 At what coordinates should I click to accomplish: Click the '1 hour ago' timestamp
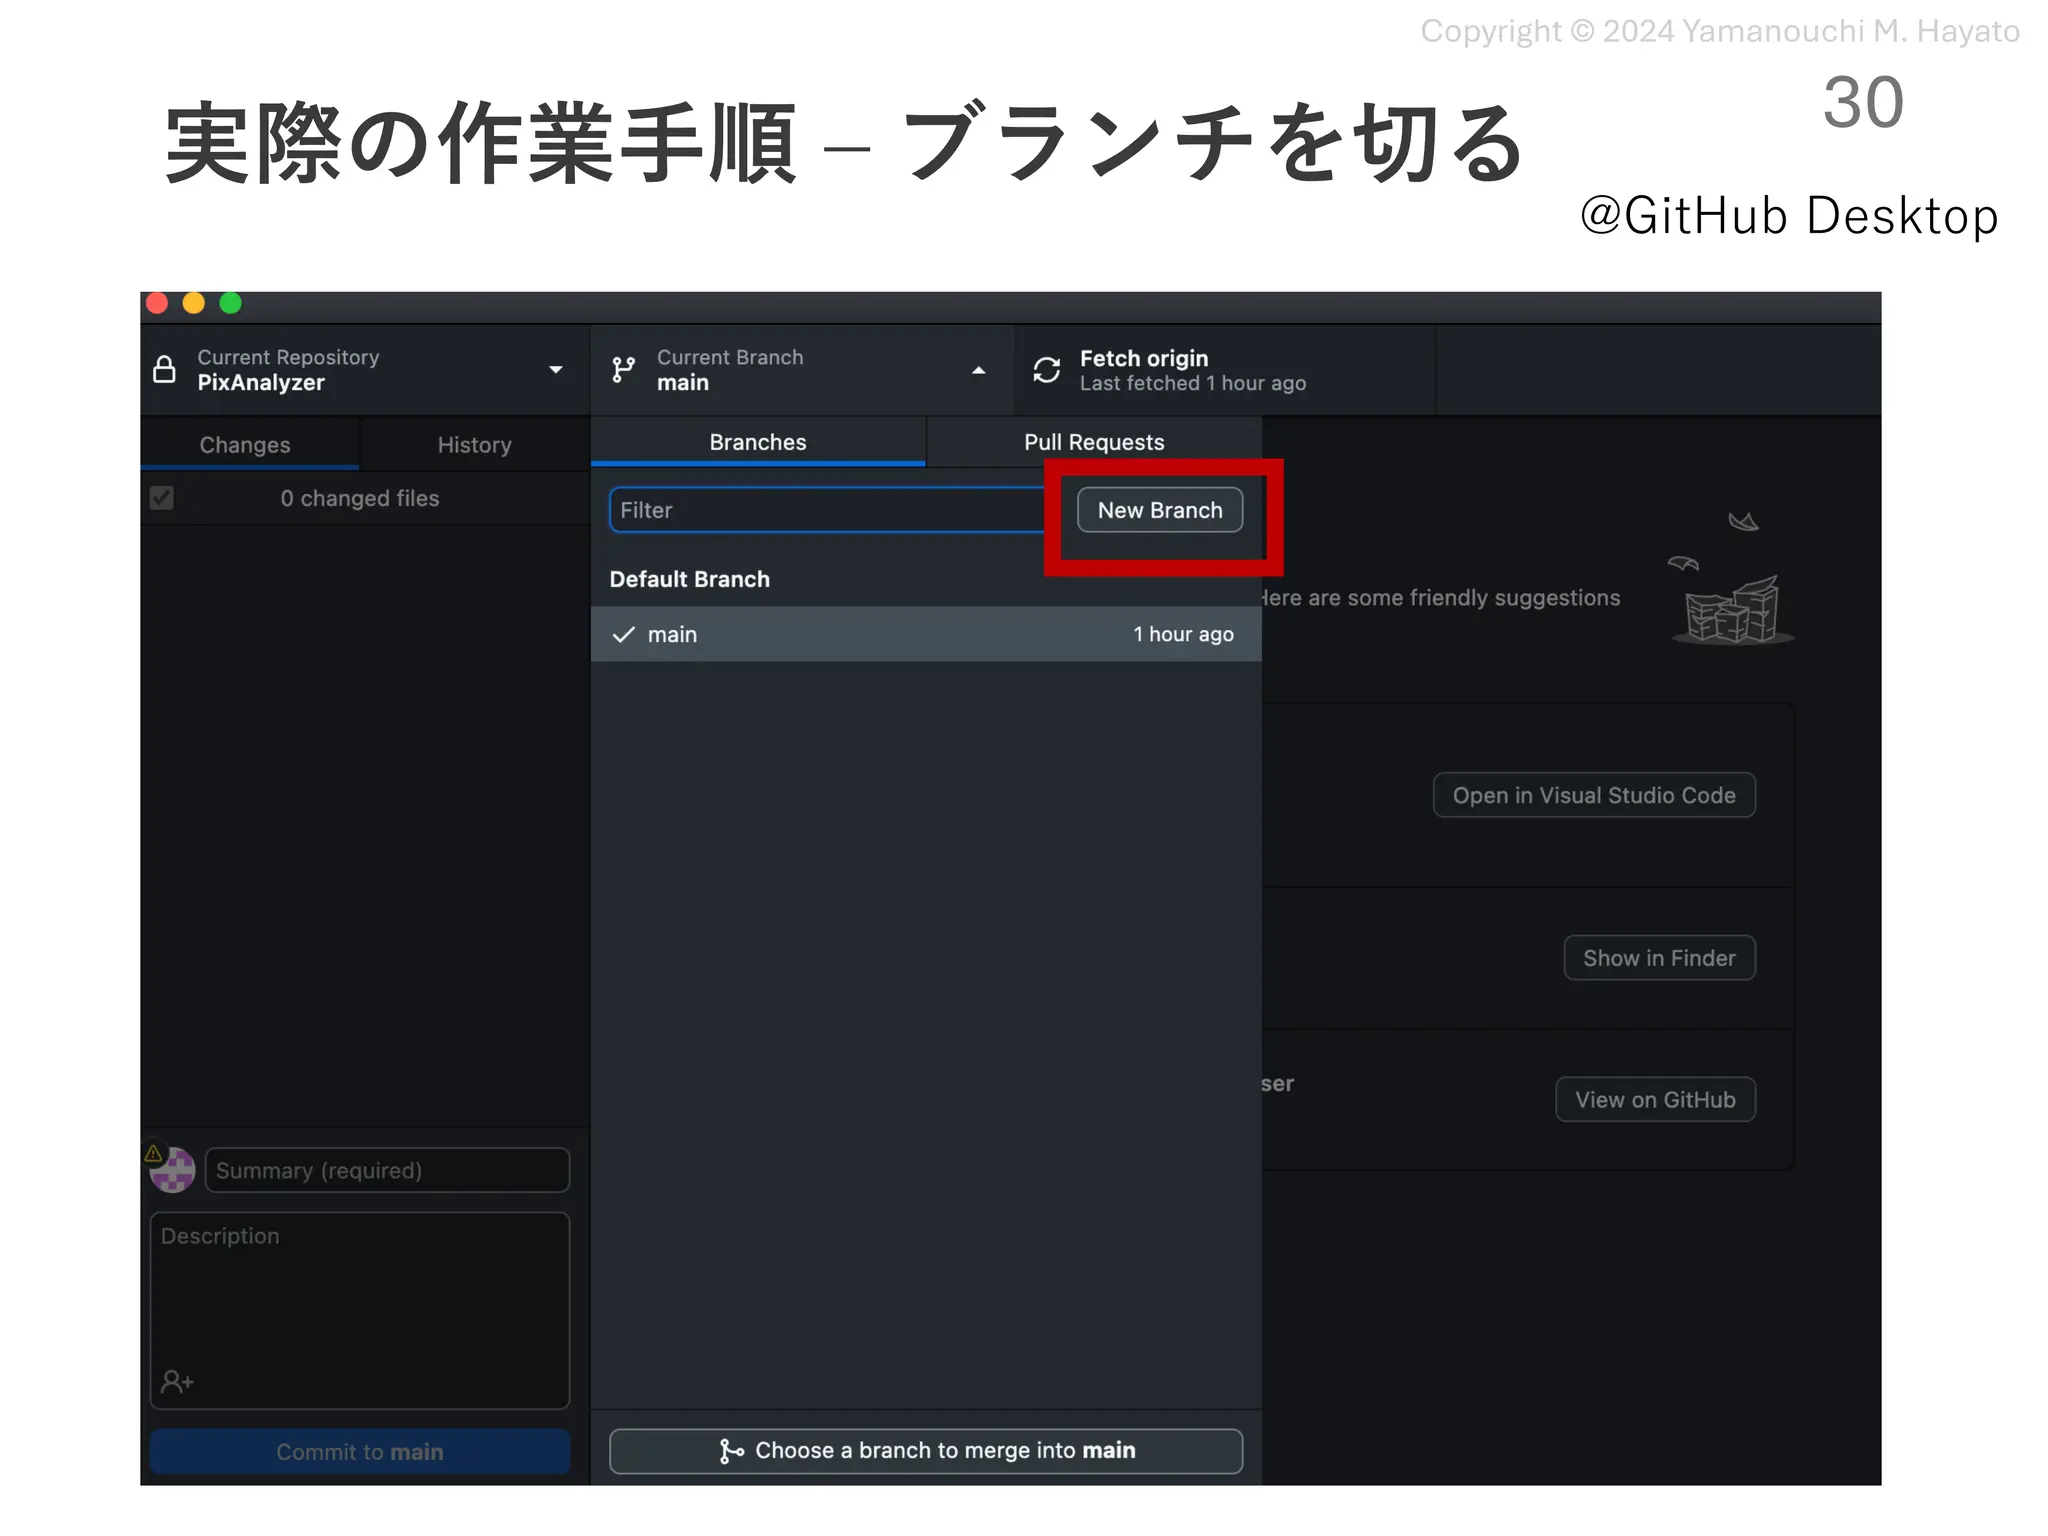pyautogui.click(x=1183, y=634)
